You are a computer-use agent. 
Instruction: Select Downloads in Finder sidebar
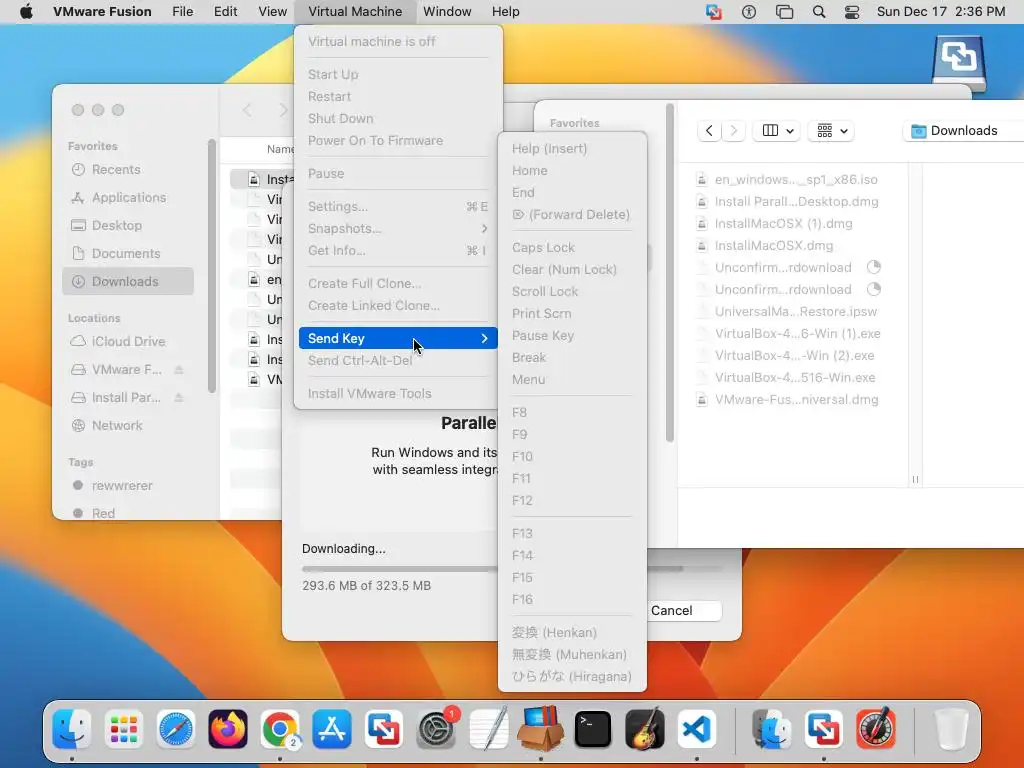click(x=128, y=281)
